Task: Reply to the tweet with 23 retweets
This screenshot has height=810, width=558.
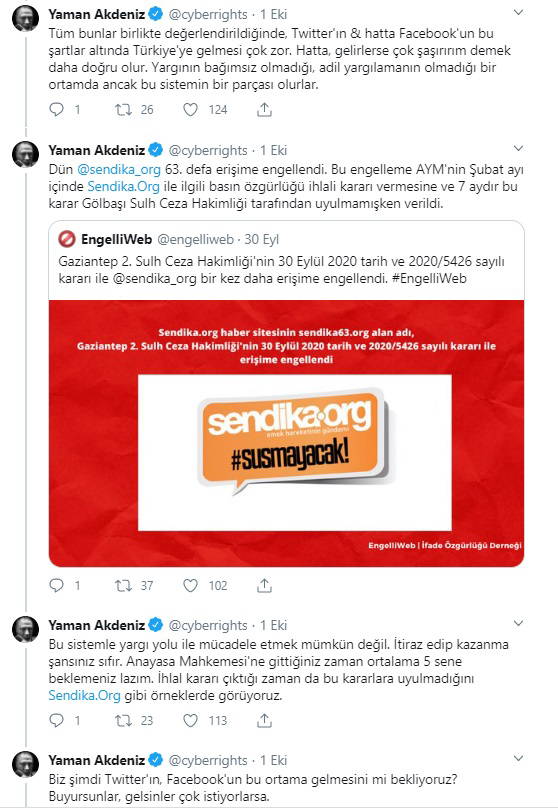Action: click(56, 720)
